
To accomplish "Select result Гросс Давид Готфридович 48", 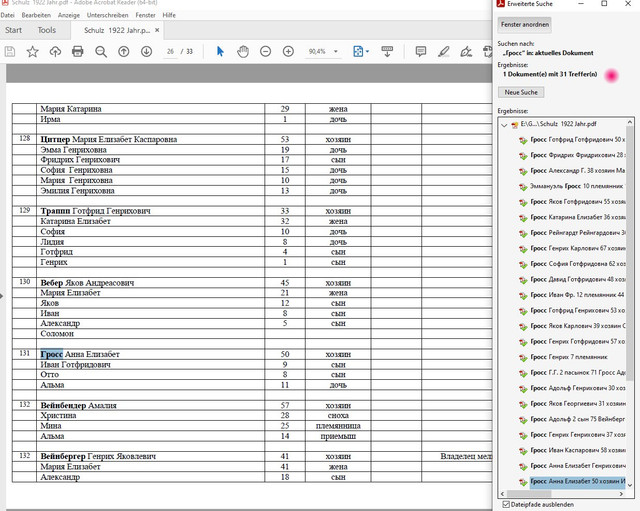I will click(577, 279).
